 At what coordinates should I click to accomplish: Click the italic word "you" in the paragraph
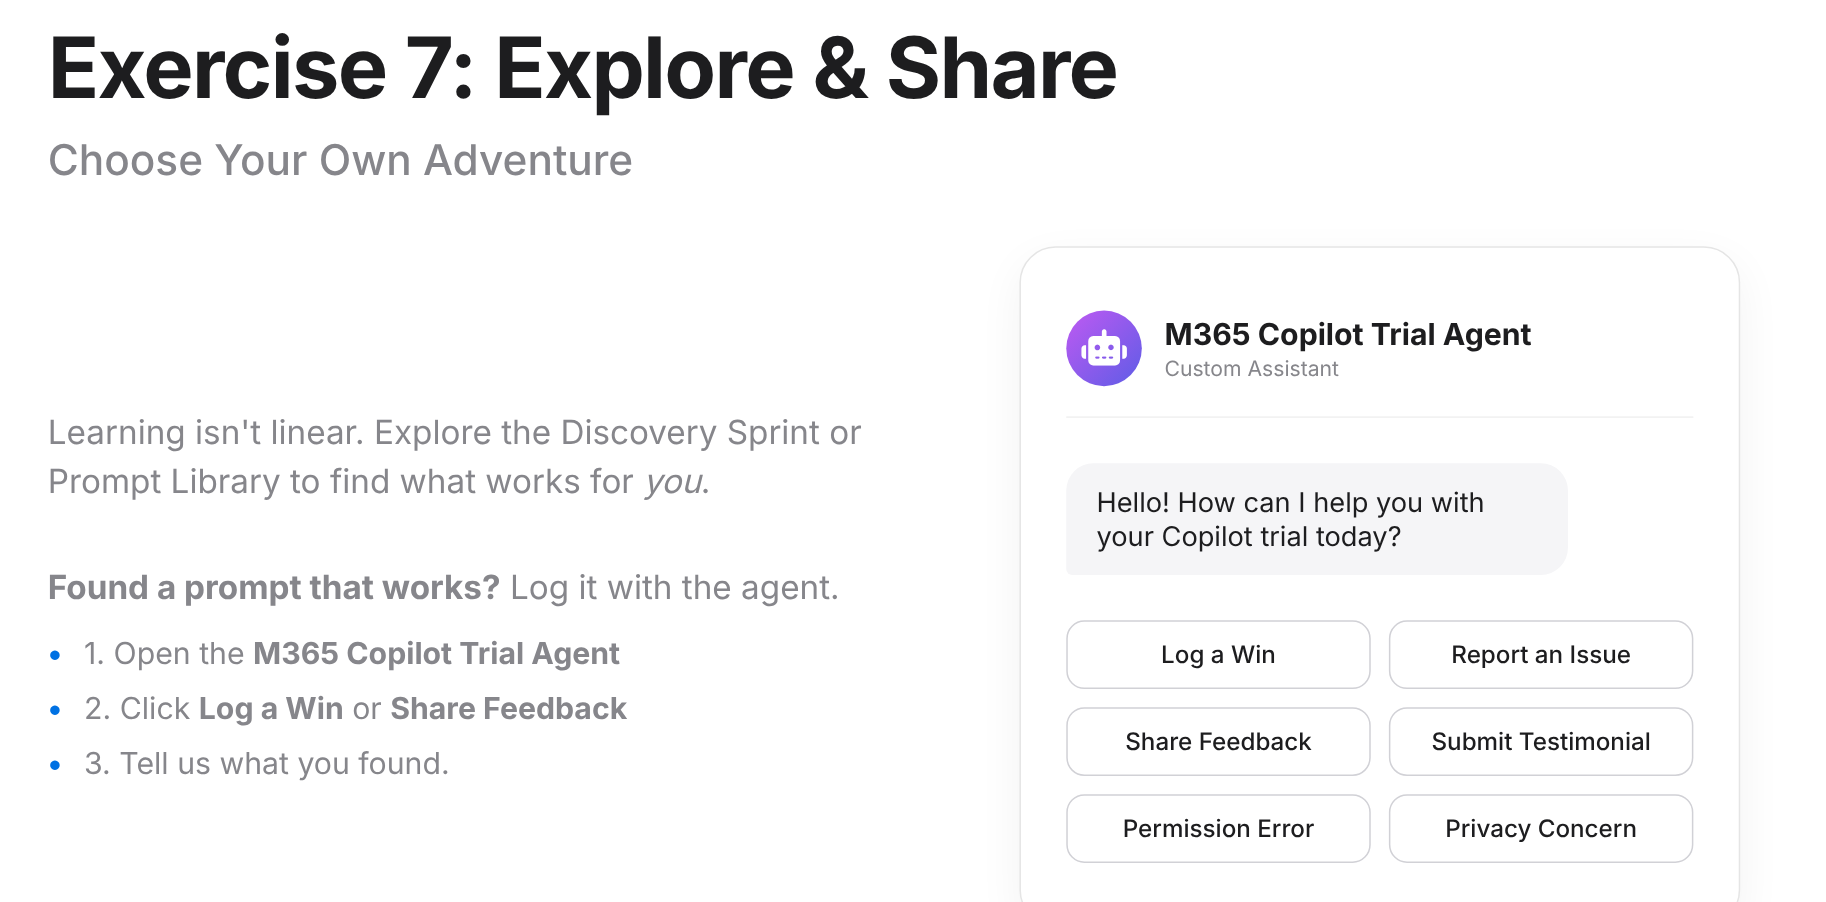coord(674,483)
